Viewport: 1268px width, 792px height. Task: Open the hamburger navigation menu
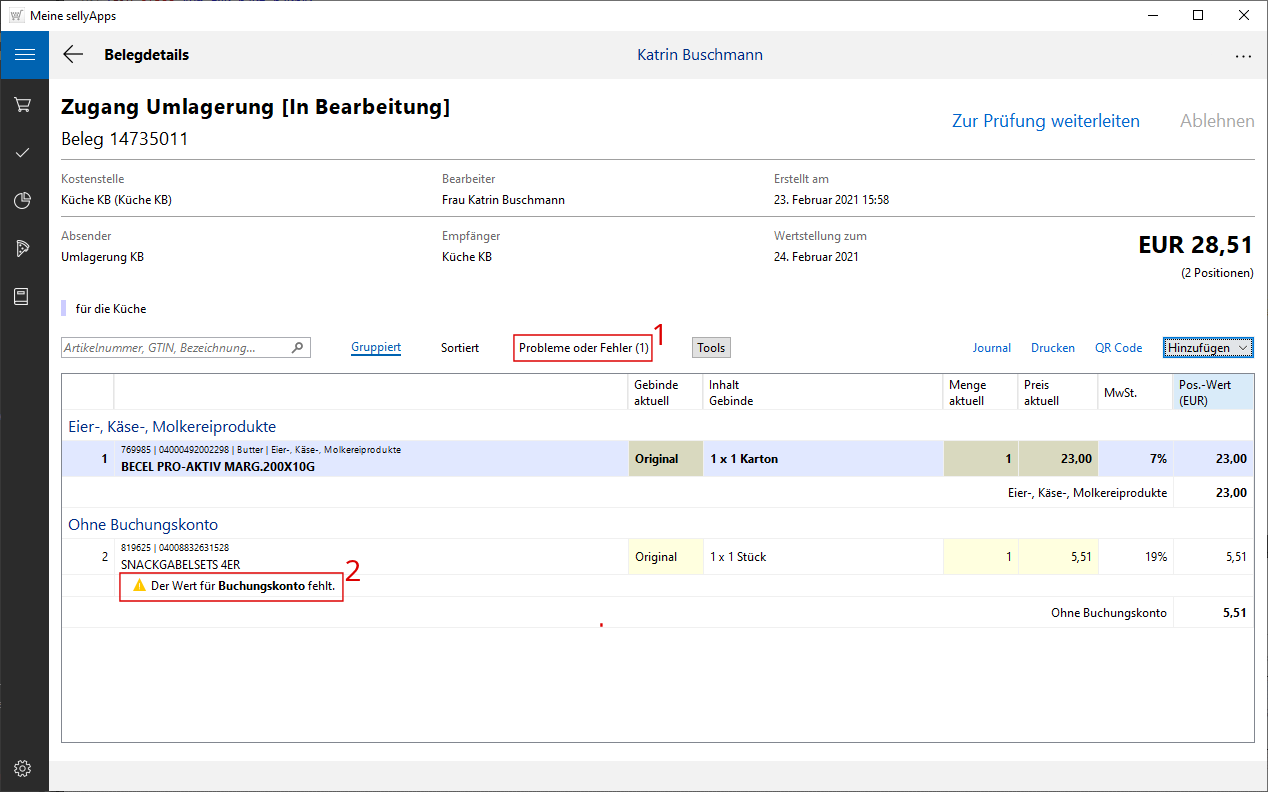[x=24, y=55]
